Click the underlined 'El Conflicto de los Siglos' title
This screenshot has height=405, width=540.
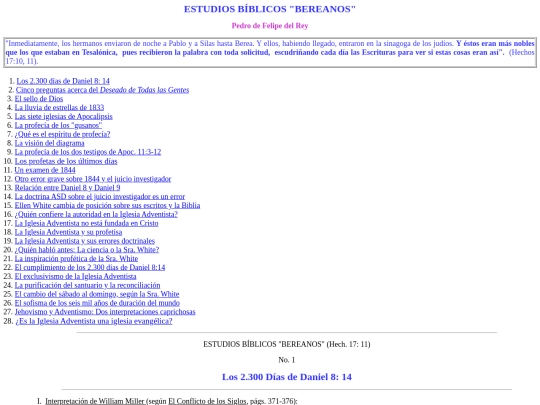(x=207, y=401)
